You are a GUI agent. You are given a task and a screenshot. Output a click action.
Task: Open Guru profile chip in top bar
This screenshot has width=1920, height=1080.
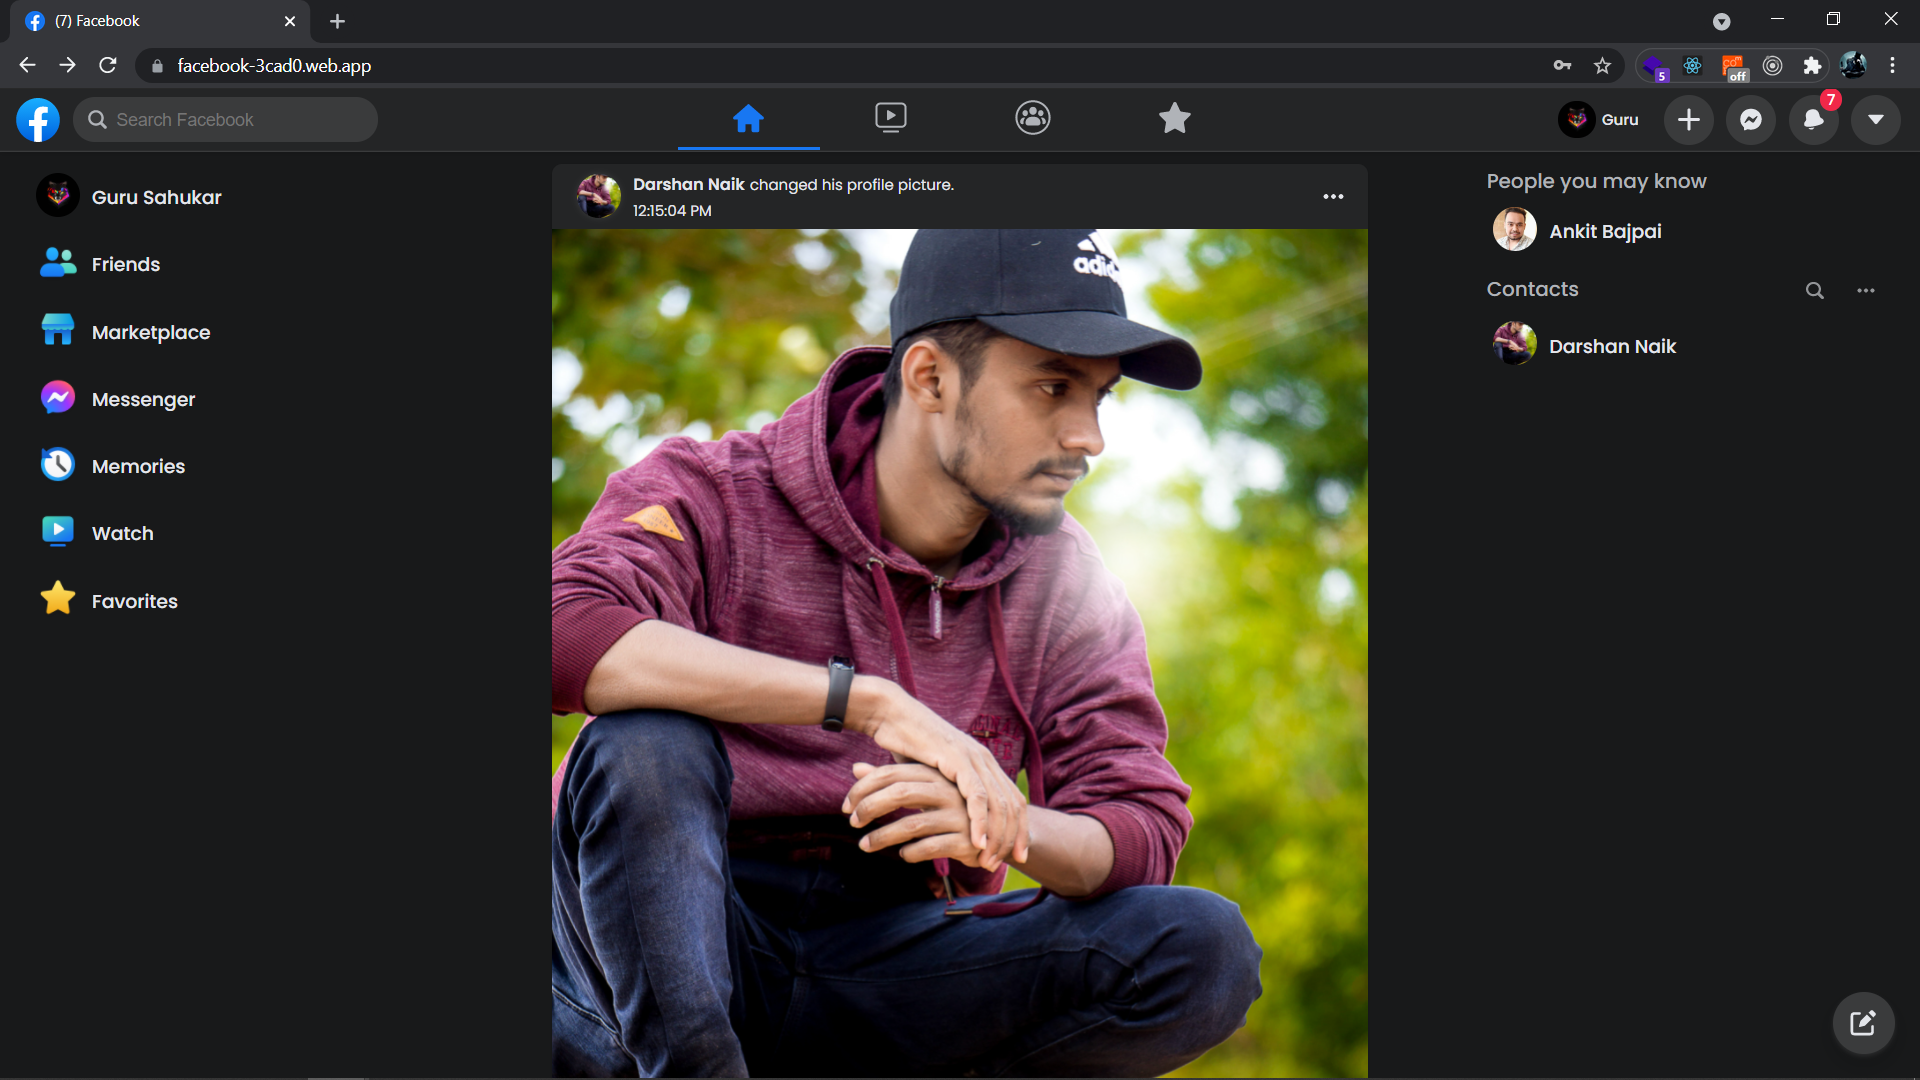click(1599, 120)
